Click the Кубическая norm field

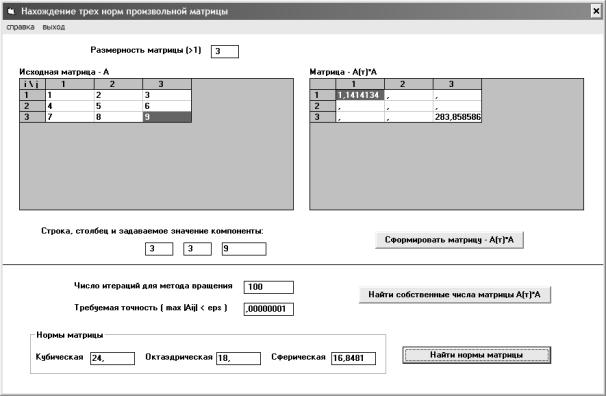pos(112,358)
